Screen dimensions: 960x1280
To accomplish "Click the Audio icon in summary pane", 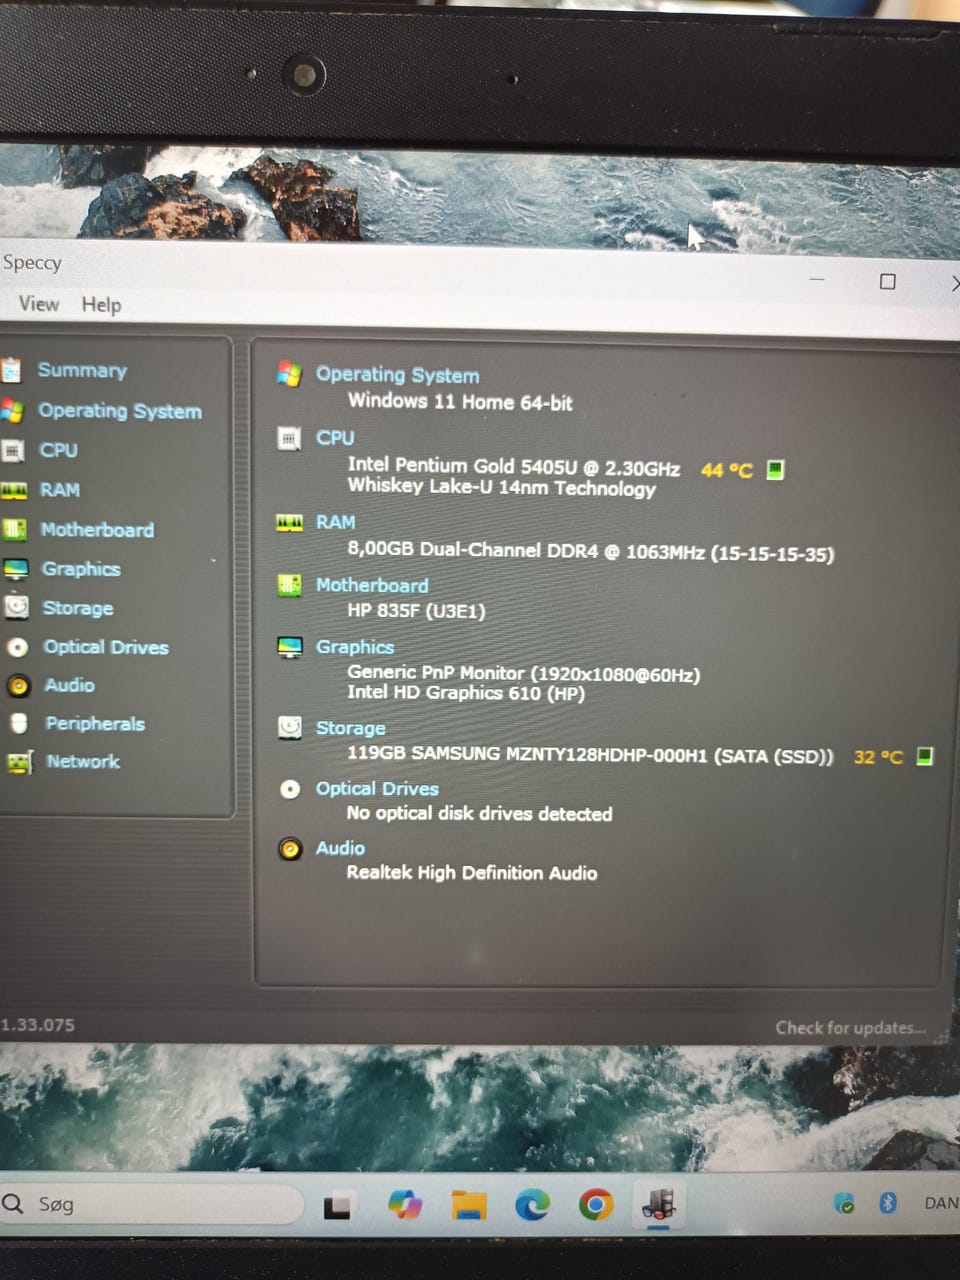I will [x=290, y=849].
